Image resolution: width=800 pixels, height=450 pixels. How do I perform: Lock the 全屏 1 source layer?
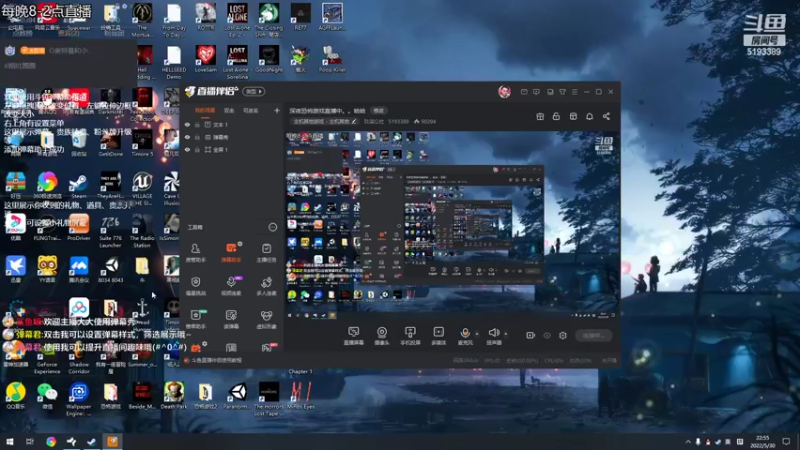(197, 150)
